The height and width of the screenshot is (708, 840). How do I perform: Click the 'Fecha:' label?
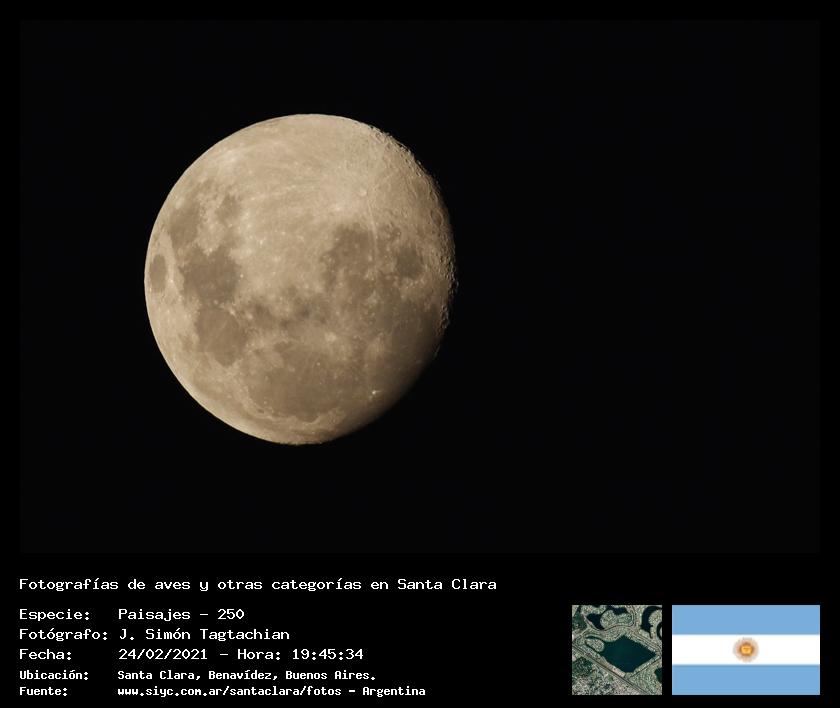(x=46, y=654)
